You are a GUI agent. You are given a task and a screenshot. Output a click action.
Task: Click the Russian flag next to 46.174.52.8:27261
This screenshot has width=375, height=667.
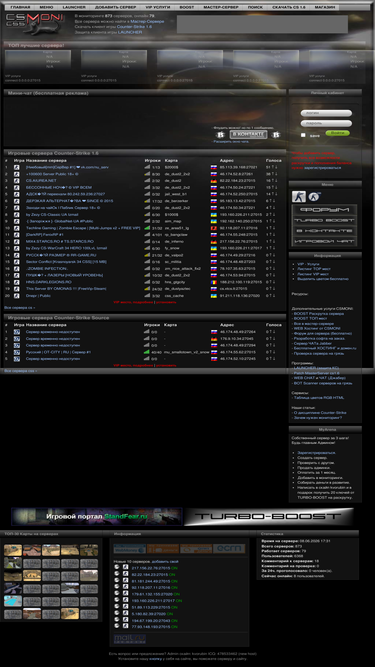tap(214, 174)
